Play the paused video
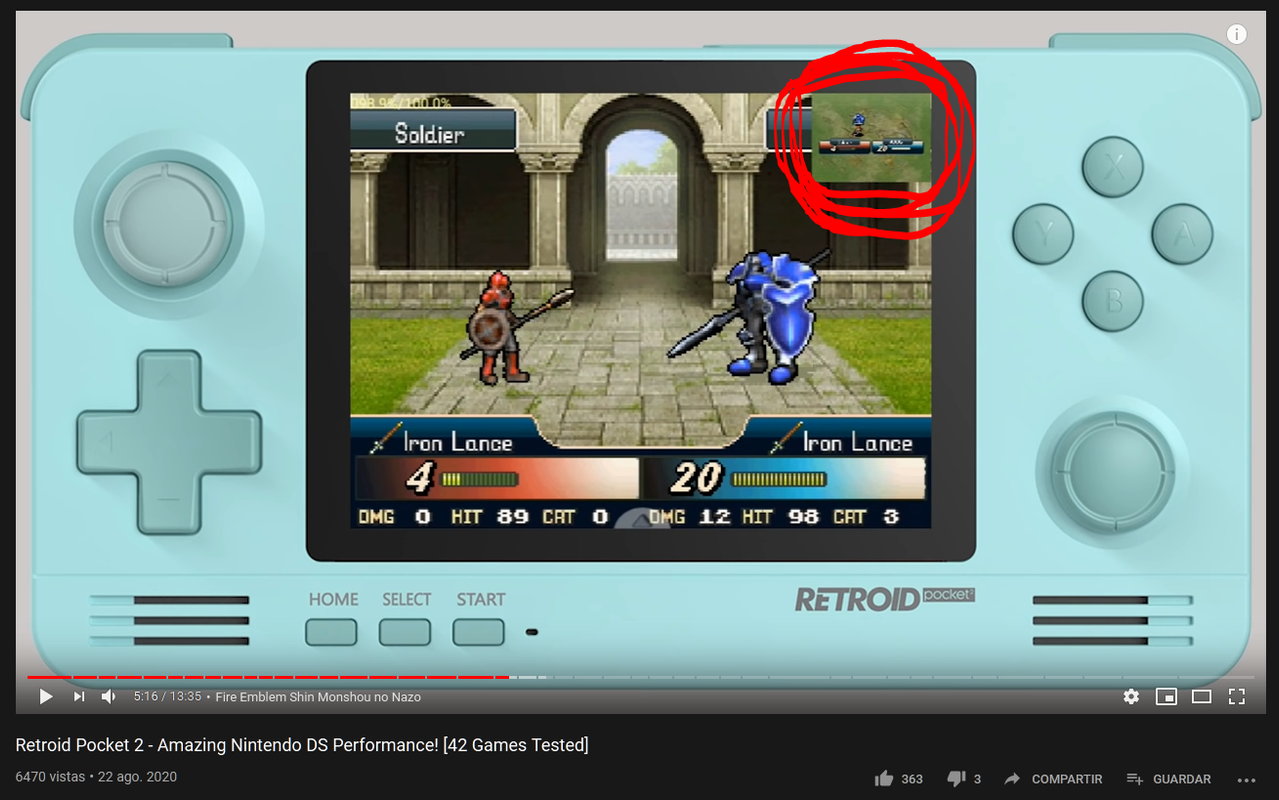 (46, 697)
